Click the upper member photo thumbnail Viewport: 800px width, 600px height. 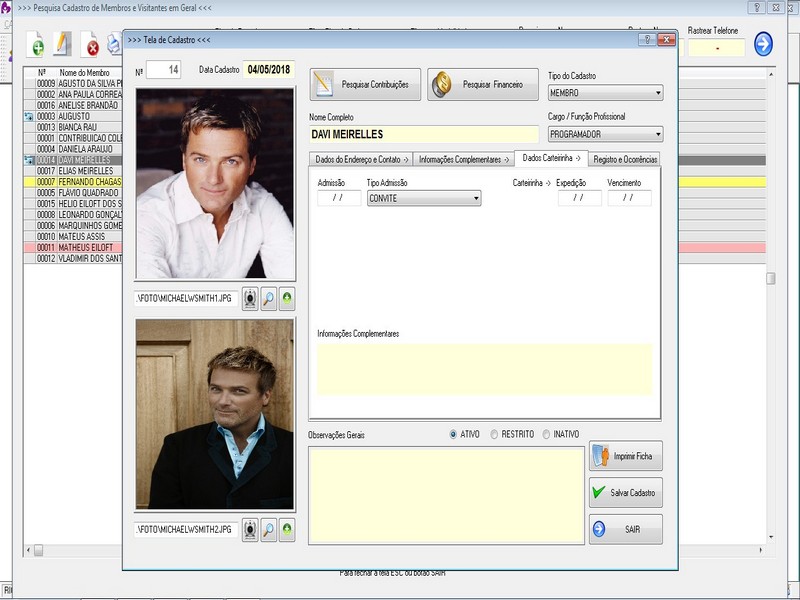pos(215,184)
